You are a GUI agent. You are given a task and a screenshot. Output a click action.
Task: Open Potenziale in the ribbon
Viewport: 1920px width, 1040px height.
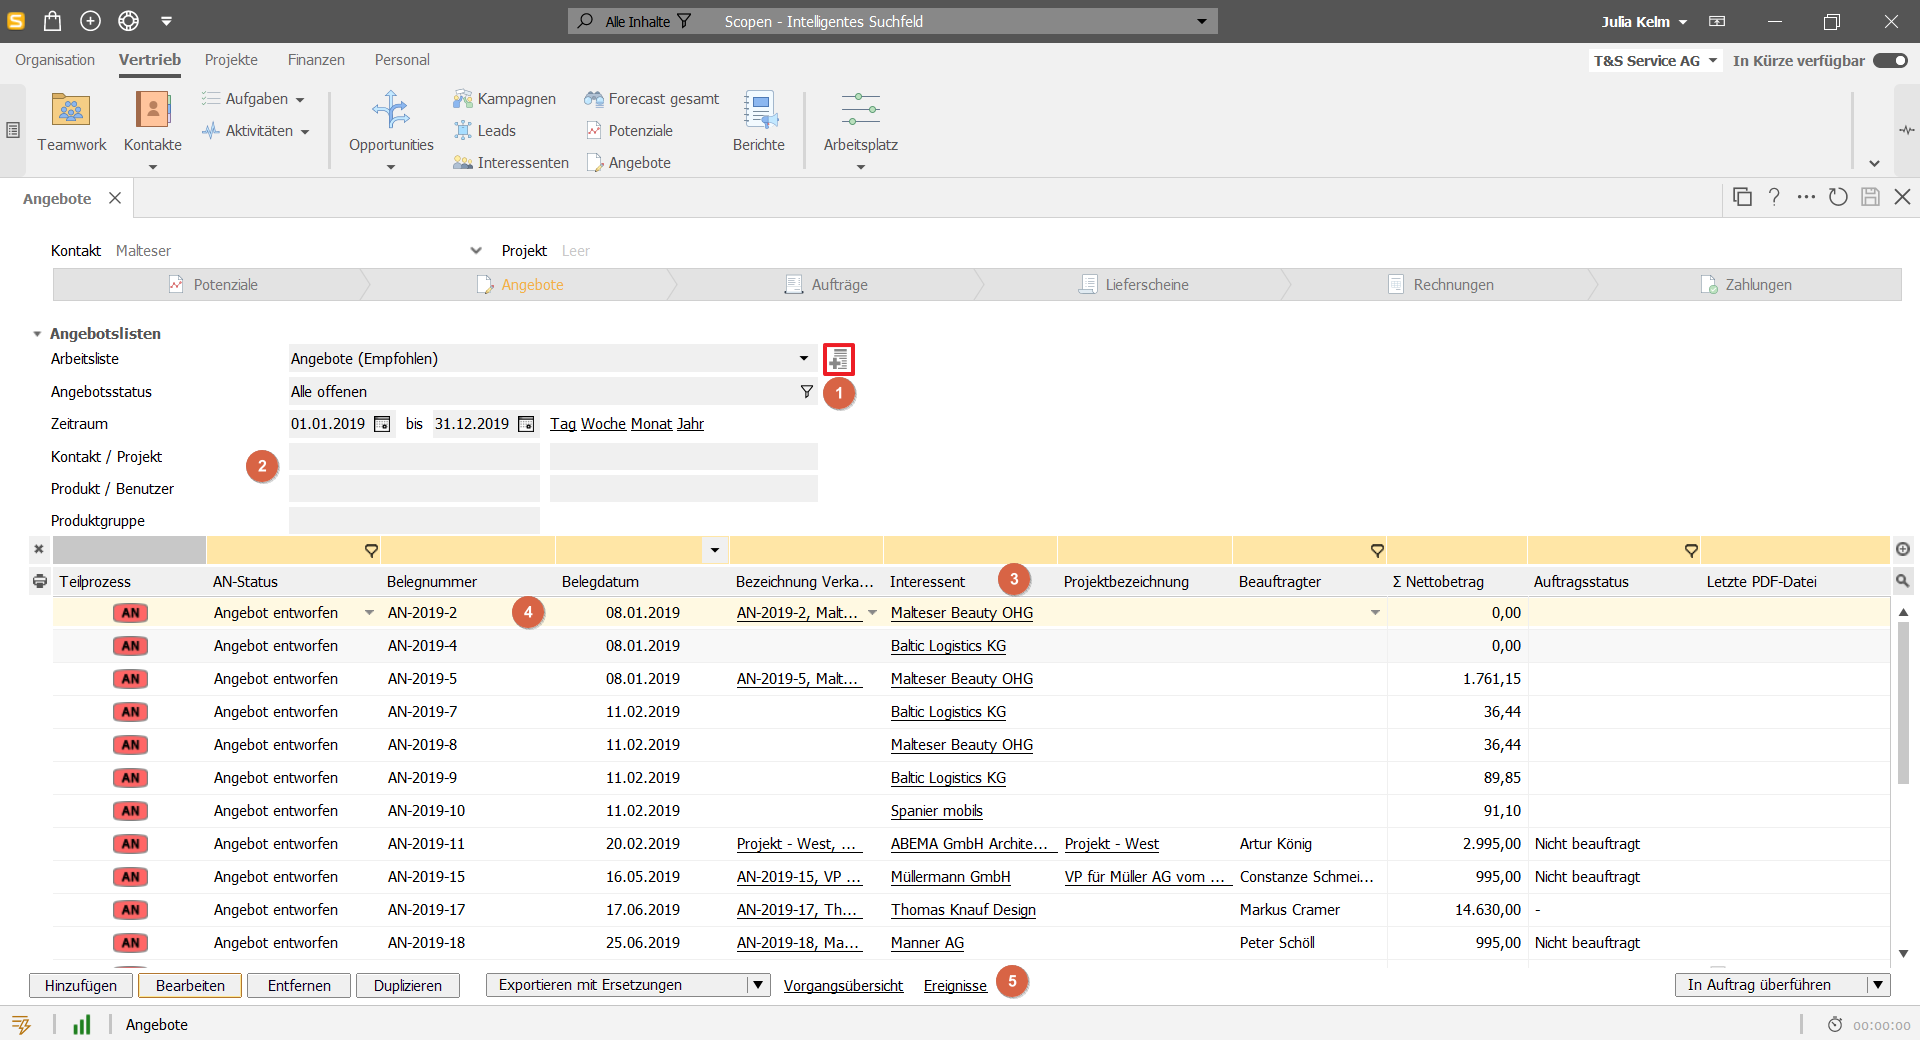tap(629, 131)
